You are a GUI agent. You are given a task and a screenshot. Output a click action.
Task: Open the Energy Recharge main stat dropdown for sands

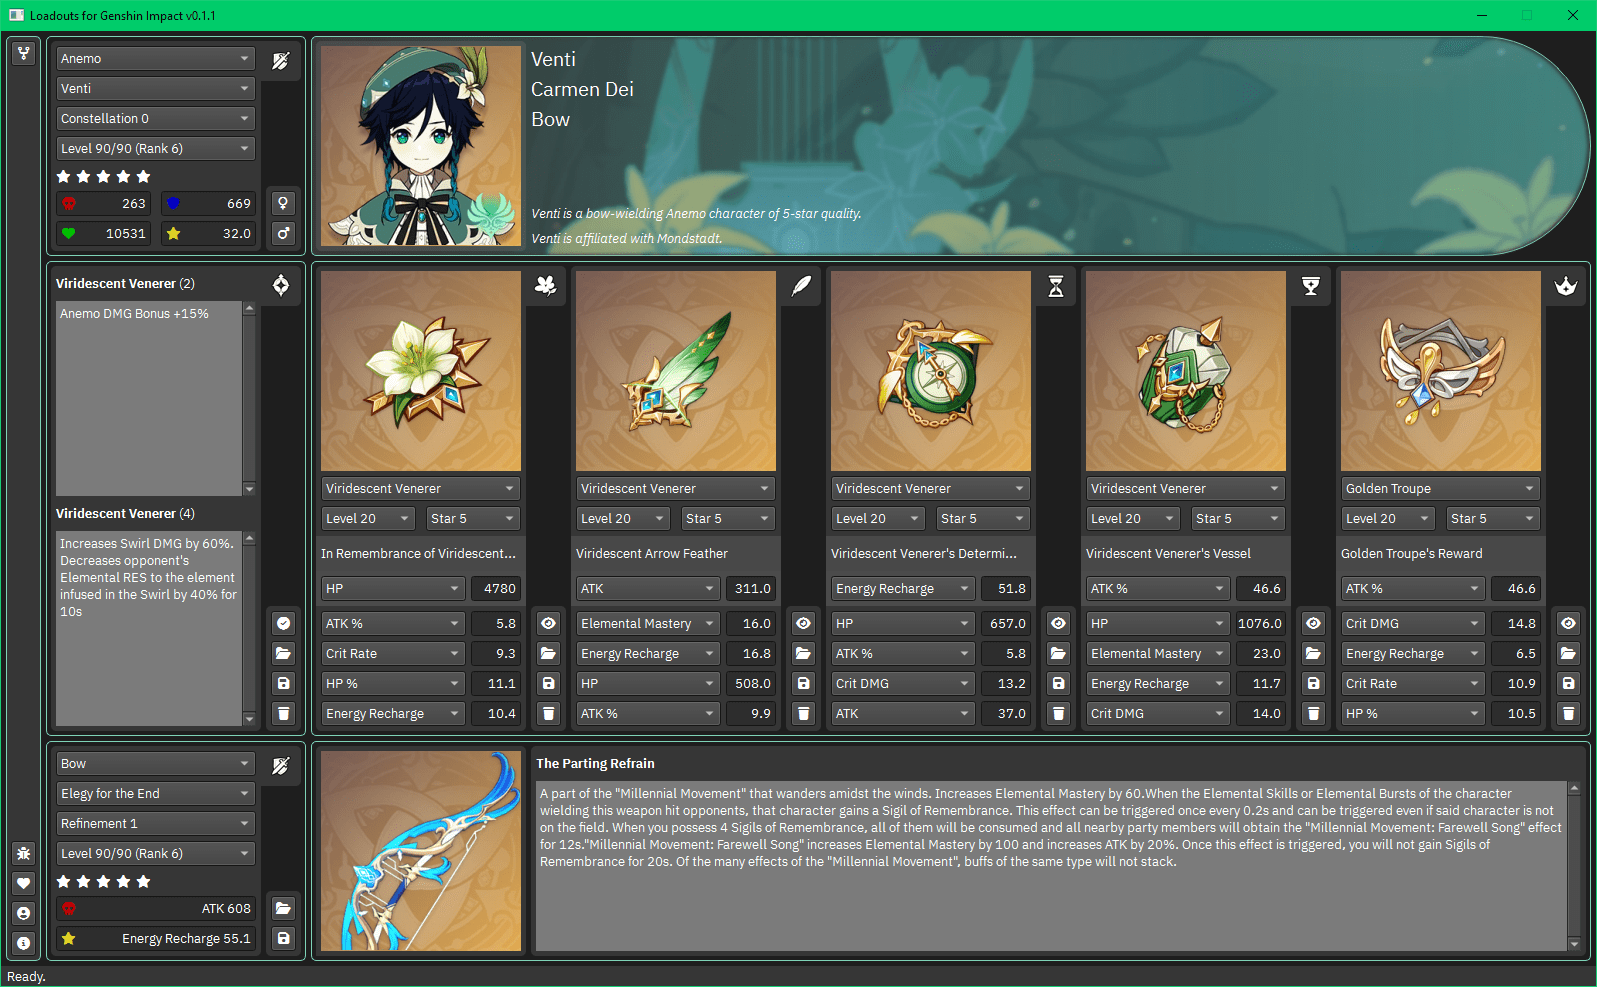pos(903,588)
